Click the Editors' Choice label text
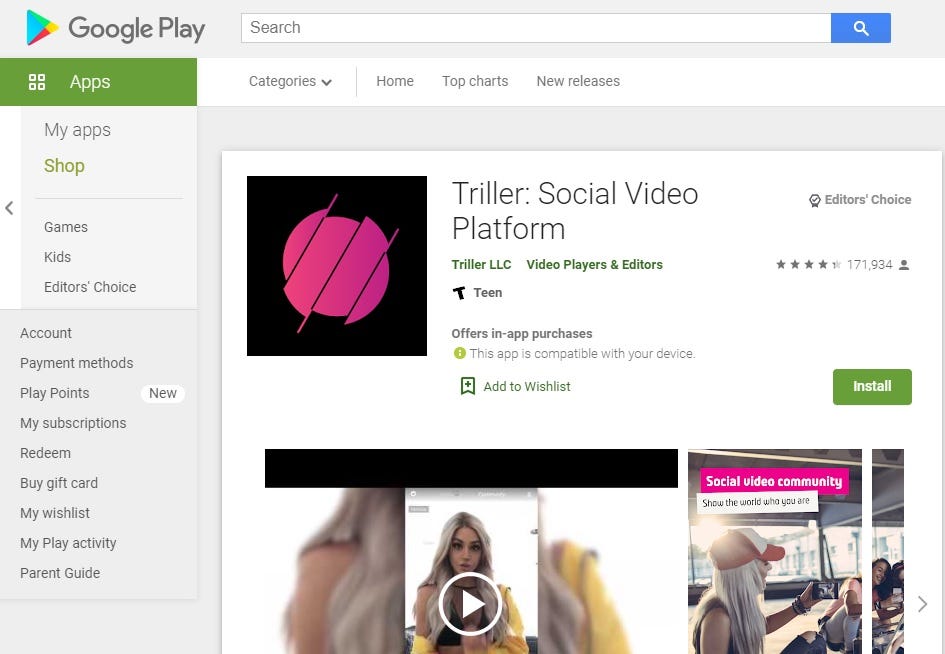945x654 pixels. (868, 200)
